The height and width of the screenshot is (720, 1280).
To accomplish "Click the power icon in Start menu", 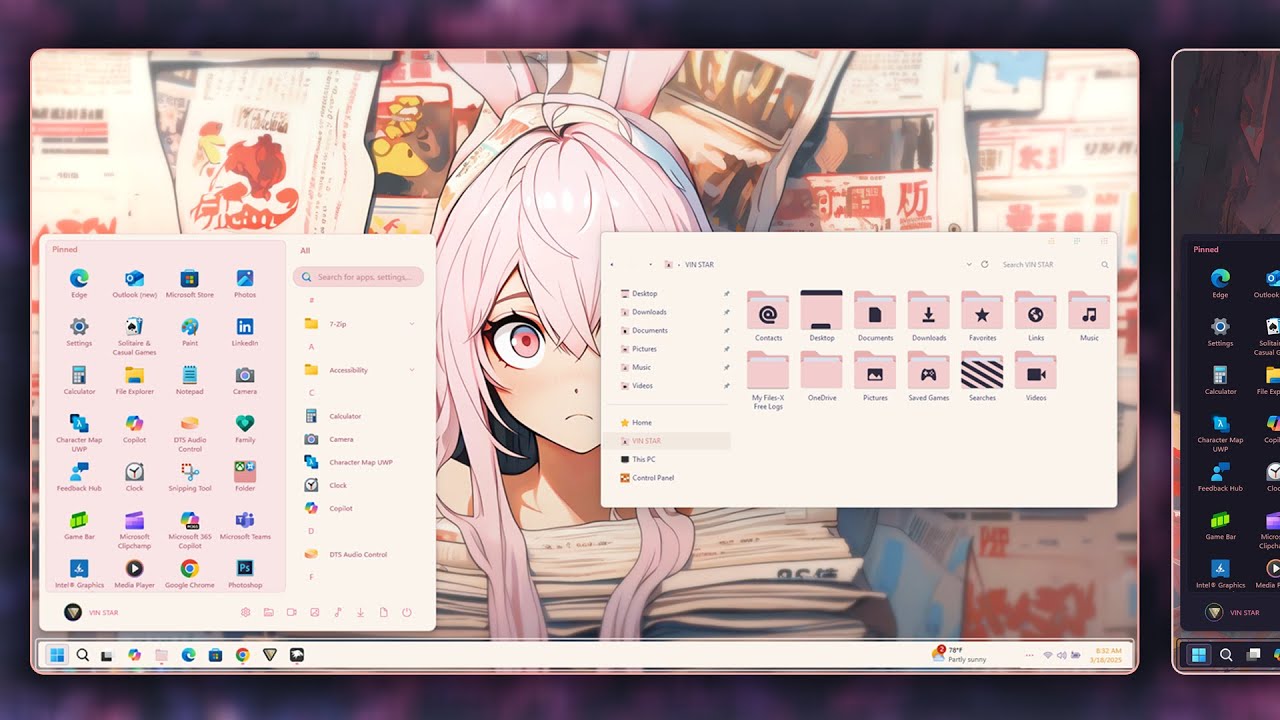I will pos(407,612).
